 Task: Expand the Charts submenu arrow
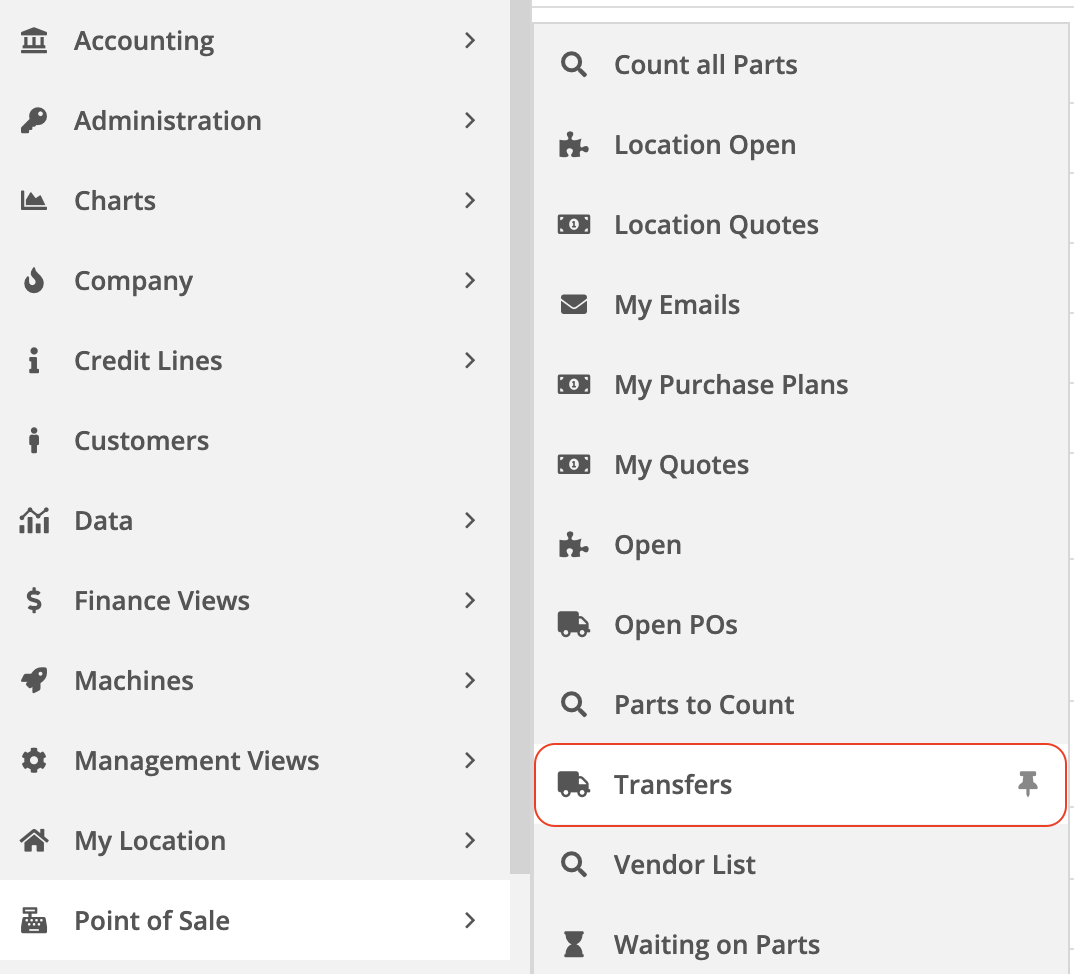[x=470, y=201]
